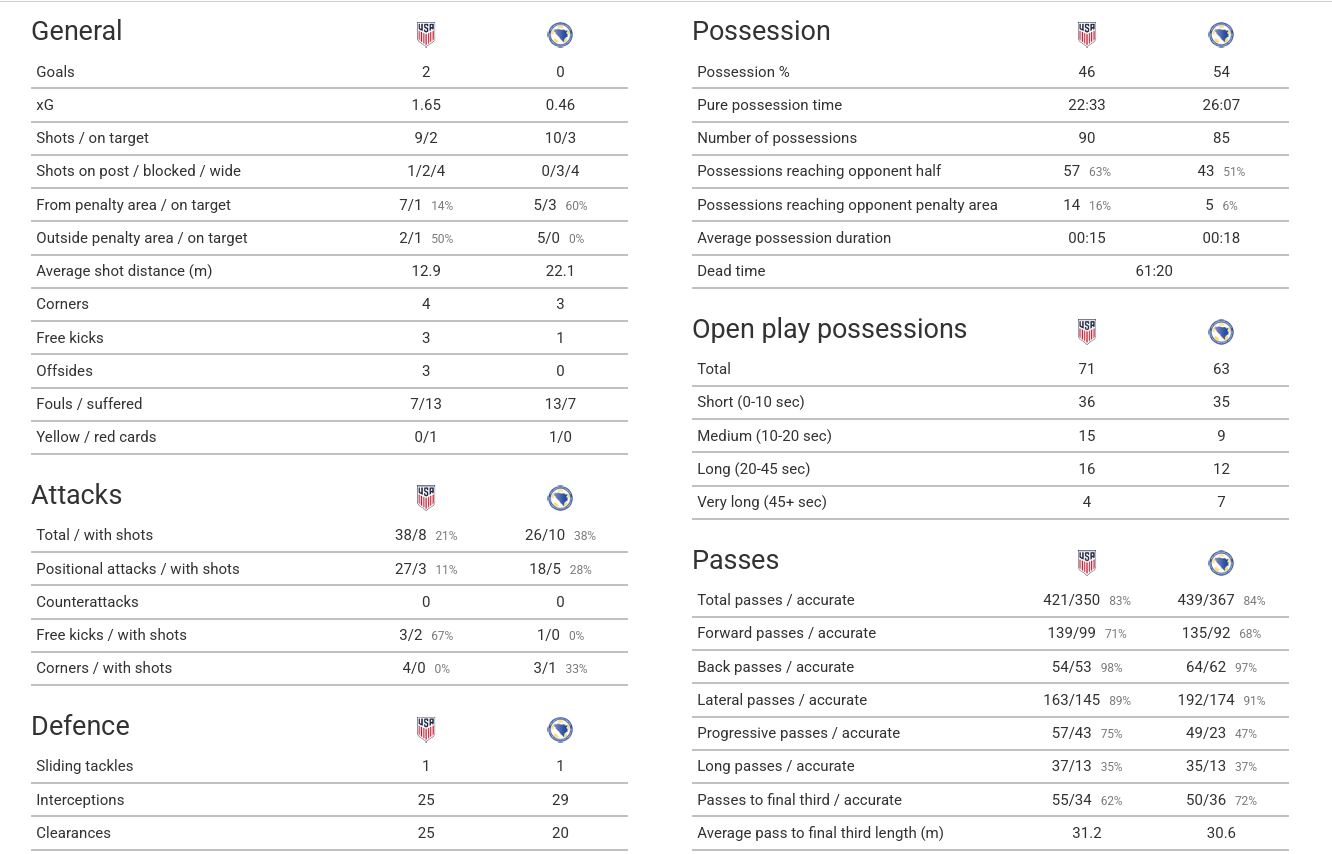The image size is (1332, 854).
Task: Click the Bosnia crest in Possession section
Action: pyautogui.click(x=1221, y=35)
